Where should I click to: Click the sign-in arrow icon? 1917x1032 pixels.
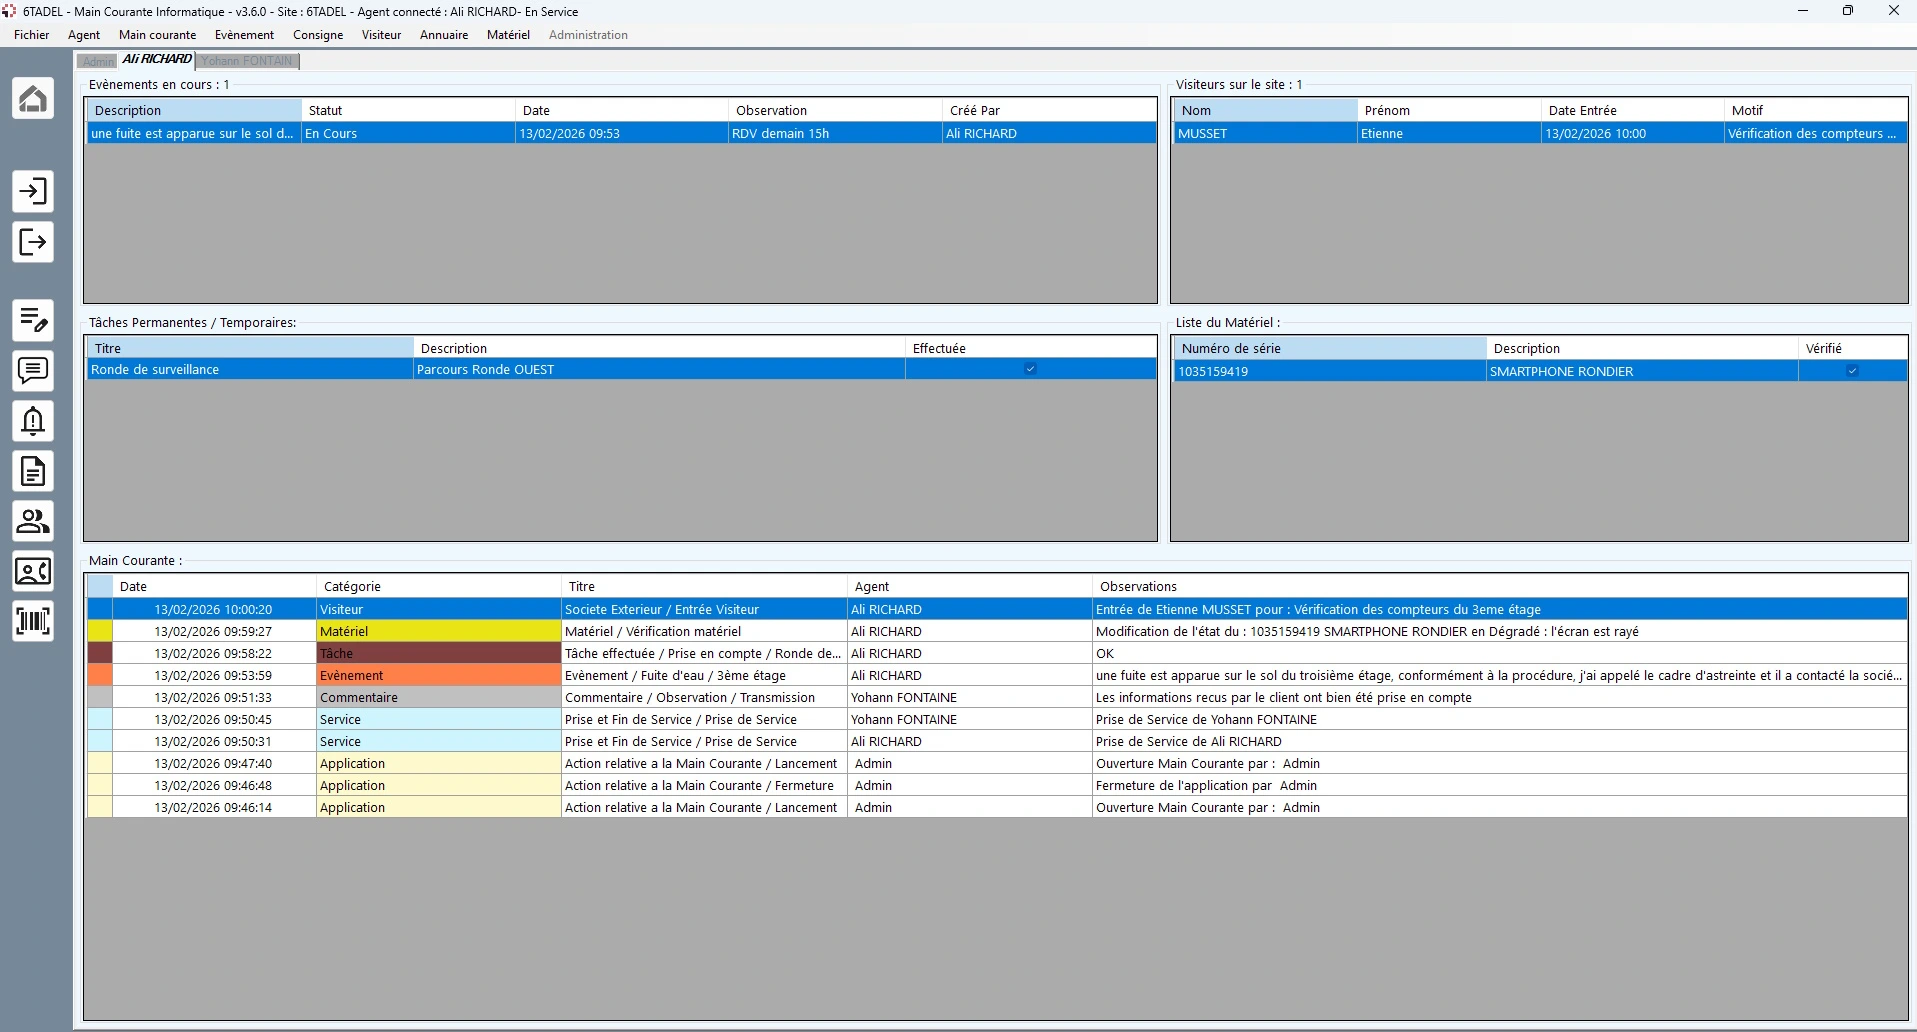(x=33, y=191)
